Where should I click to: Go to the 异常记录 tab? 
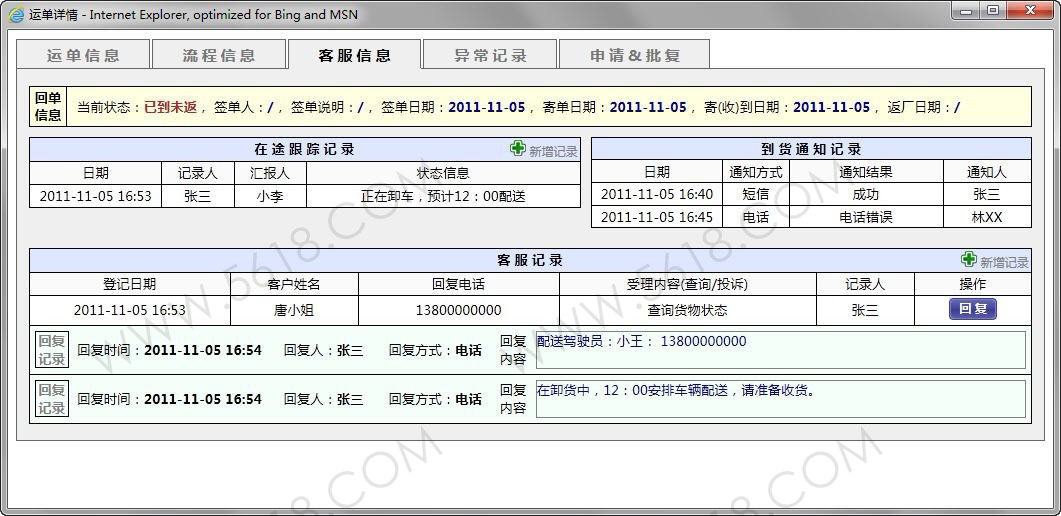click(491, 56)
